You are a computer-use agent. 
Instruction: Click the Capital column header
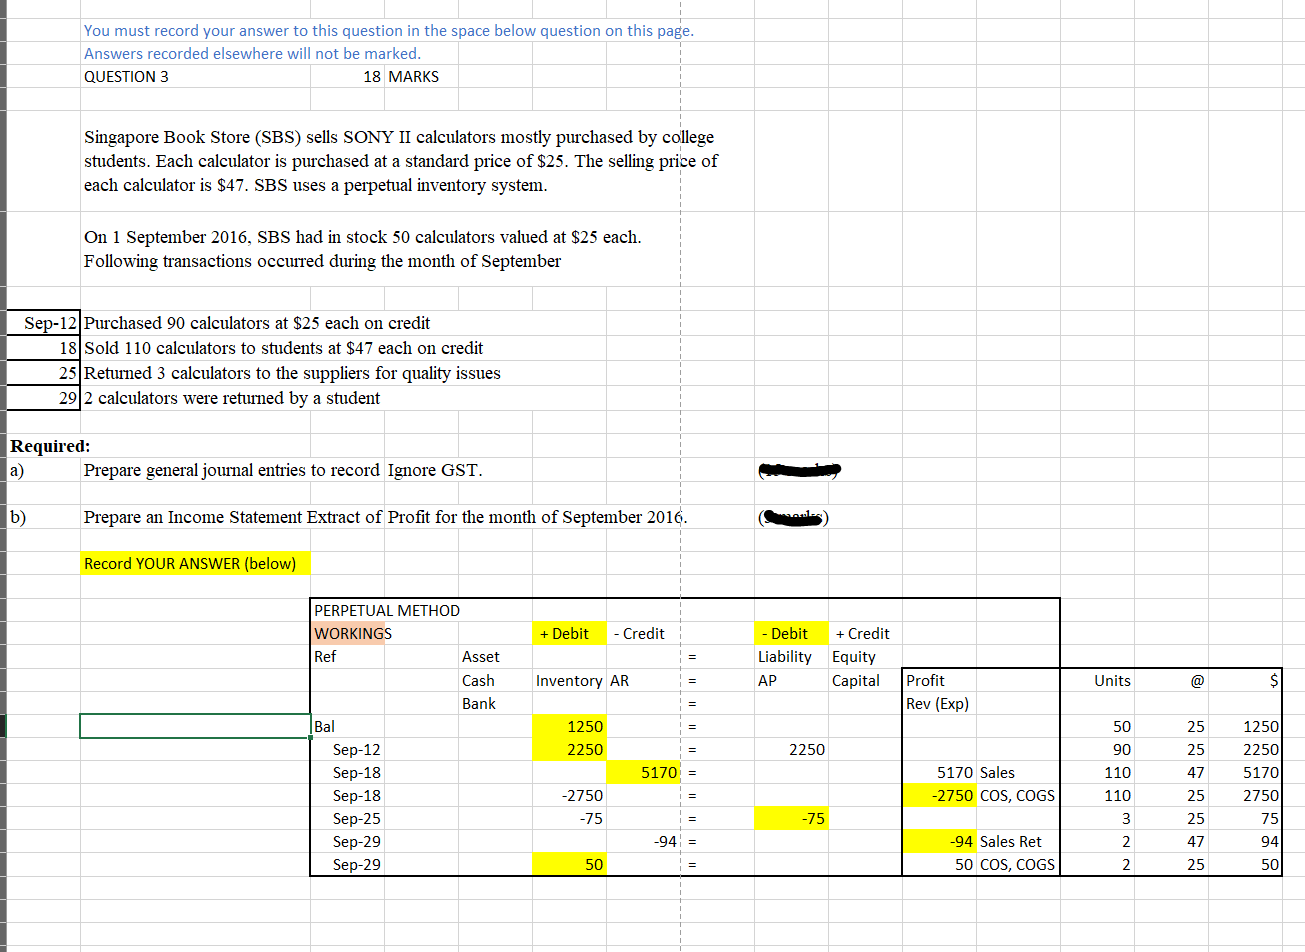(856, 681)
